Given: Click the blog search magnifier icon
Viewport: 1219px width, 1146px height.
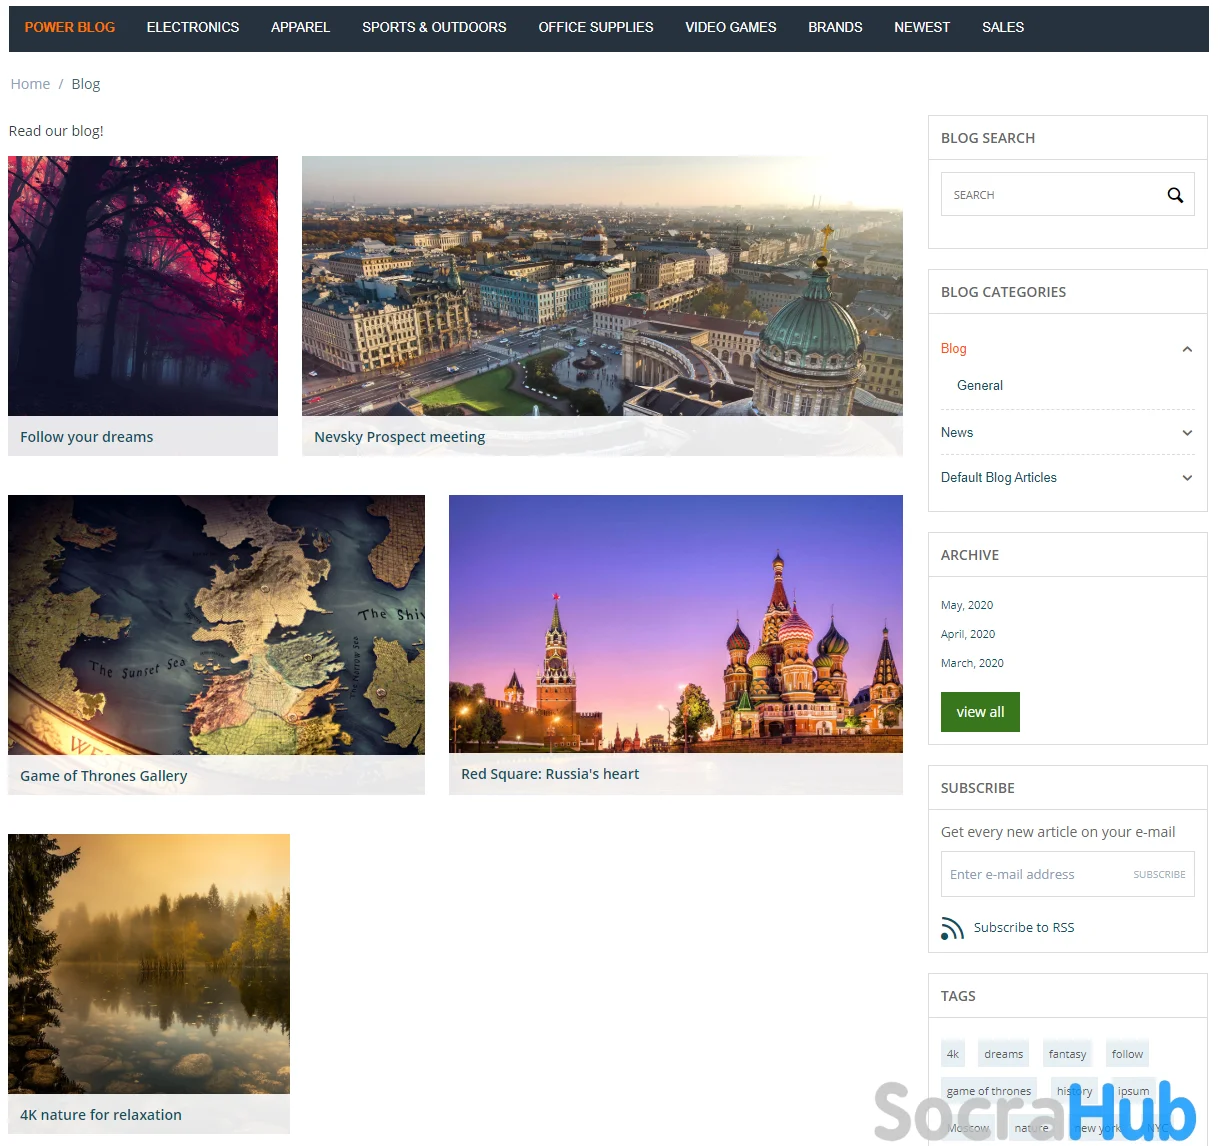Looking at the screenshot, I should pyautogui.click(x=1175, y=195).
